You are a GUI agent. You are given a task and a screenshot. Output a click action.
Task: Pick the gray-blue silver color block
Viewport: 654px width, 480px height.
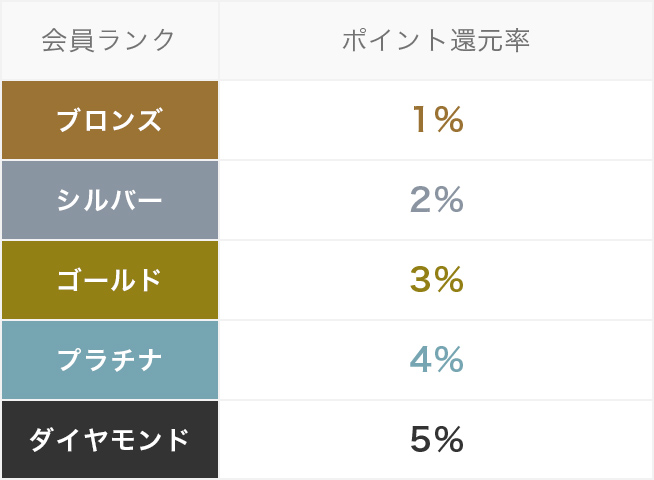(30, 200)
